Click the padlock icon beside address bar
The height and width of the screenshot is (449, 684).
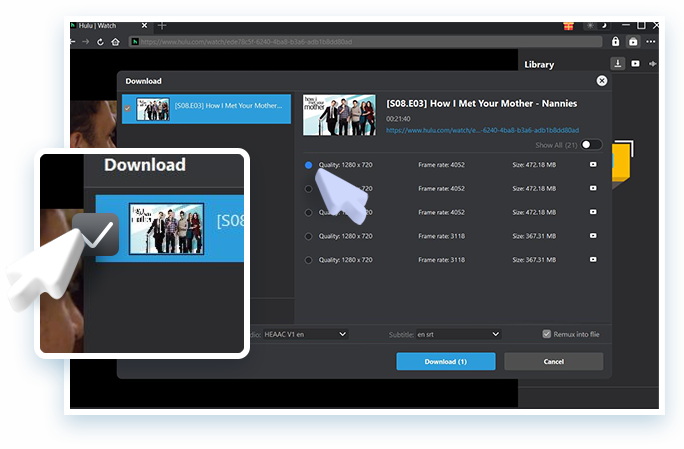[x=615, y=41]
